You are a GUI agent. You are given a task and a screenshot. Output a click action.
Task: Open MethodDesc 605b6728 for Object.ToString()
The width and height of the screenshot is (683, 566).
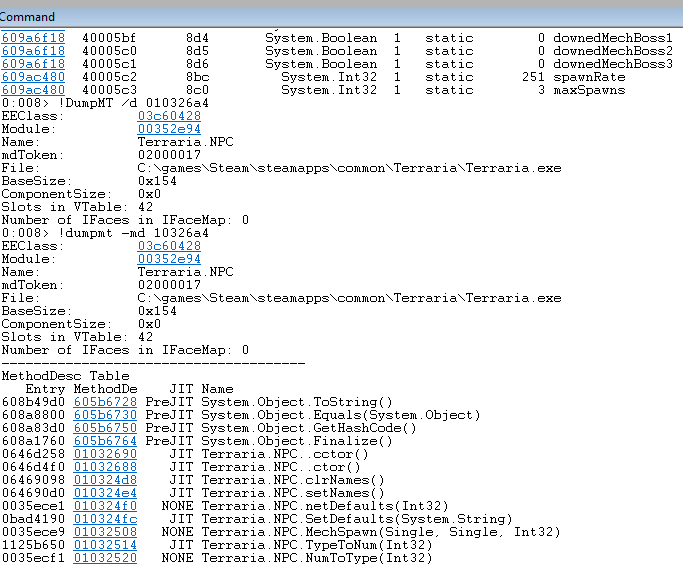point(105,402)
